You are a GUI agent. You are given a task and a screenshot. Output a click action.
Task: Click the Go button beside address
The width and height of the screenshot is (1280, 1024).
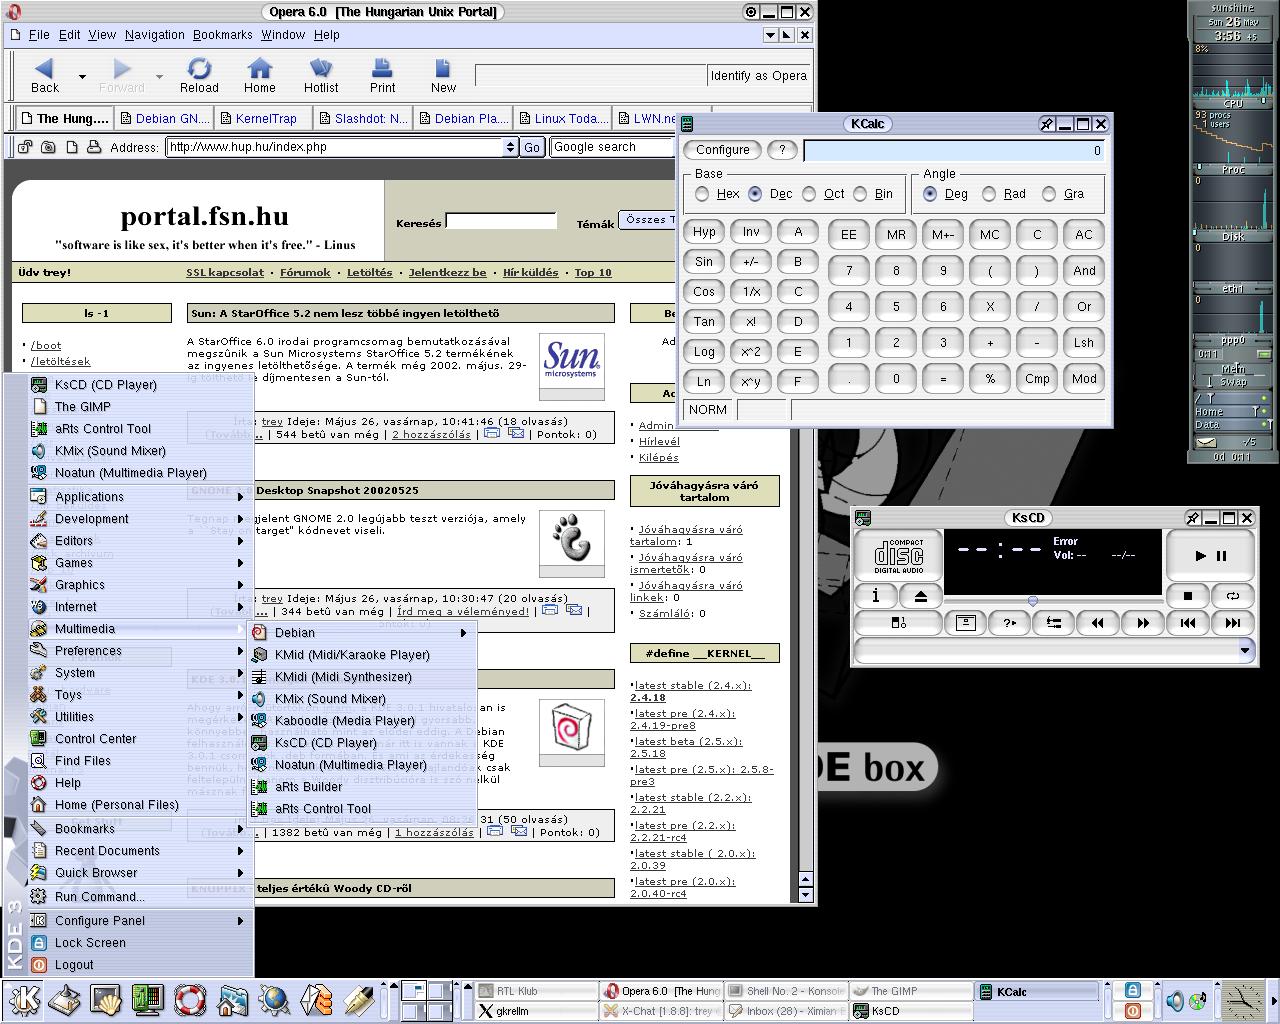pos(532,147)
